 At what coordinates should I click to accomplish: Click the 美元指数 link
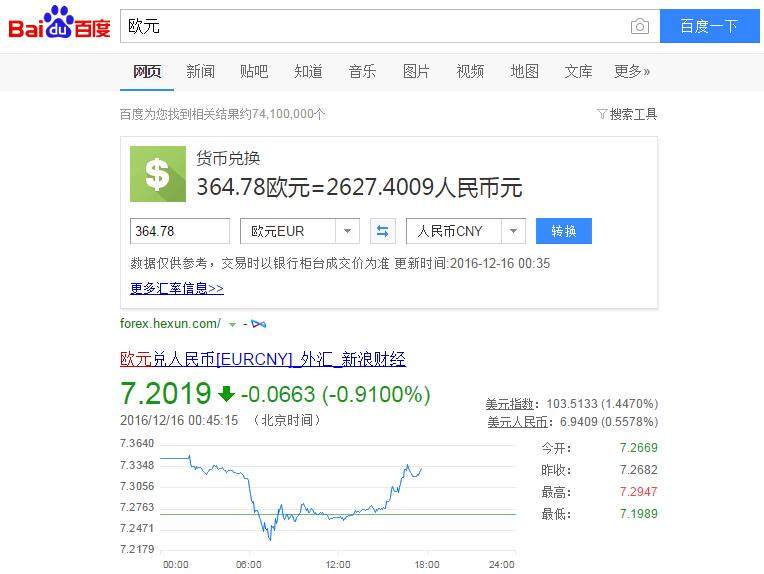(510, 404)
